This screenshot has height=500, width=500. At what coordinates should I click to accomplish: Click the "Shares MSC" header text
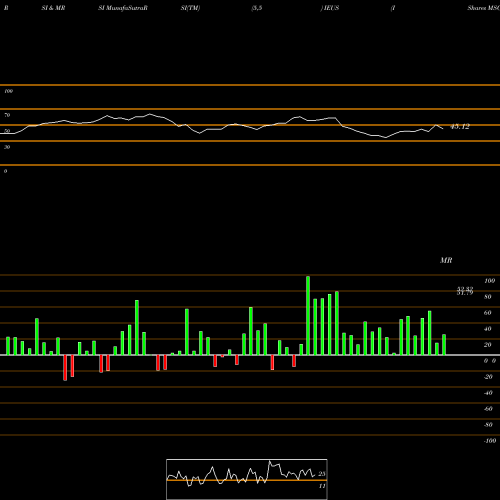coord(483,8)
